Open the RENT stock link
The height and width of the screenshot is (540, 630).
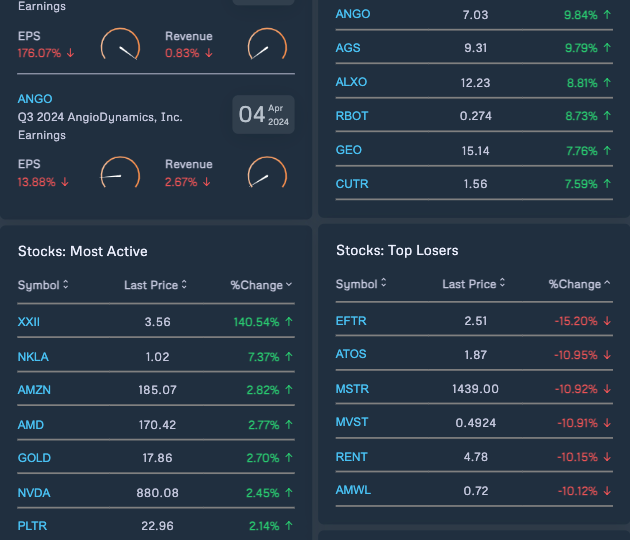click(352, 457)
